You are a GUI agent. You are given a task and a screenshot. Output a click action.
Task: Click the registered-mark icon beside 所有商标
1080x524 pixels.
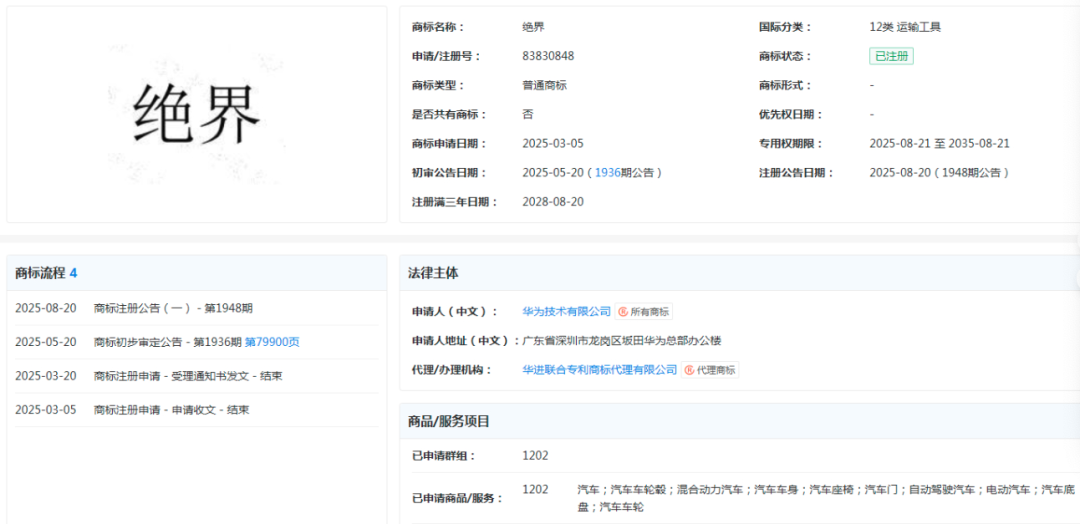[x=622, y=312]
